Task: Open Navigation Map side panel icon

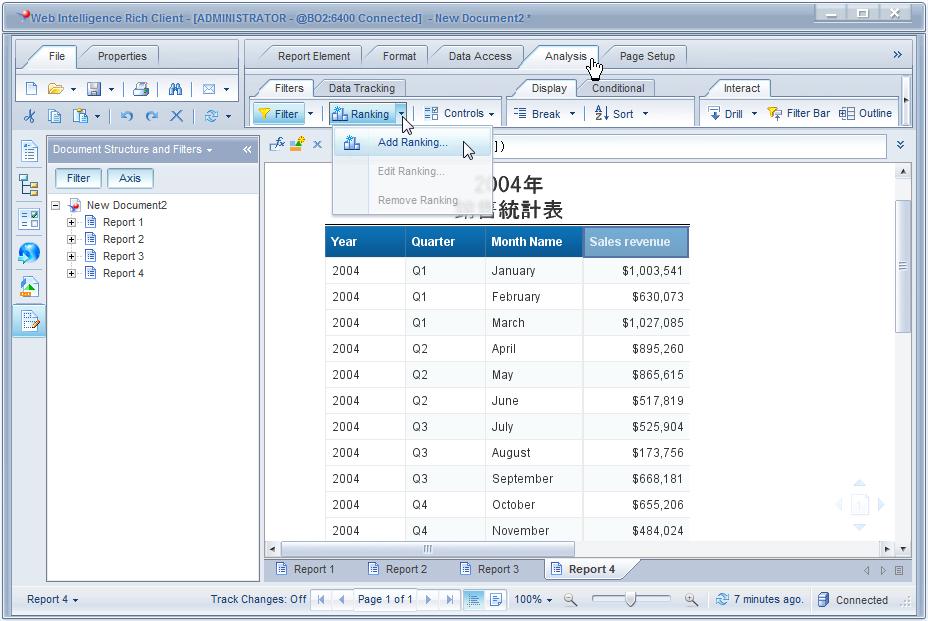Action: point(29,185)
